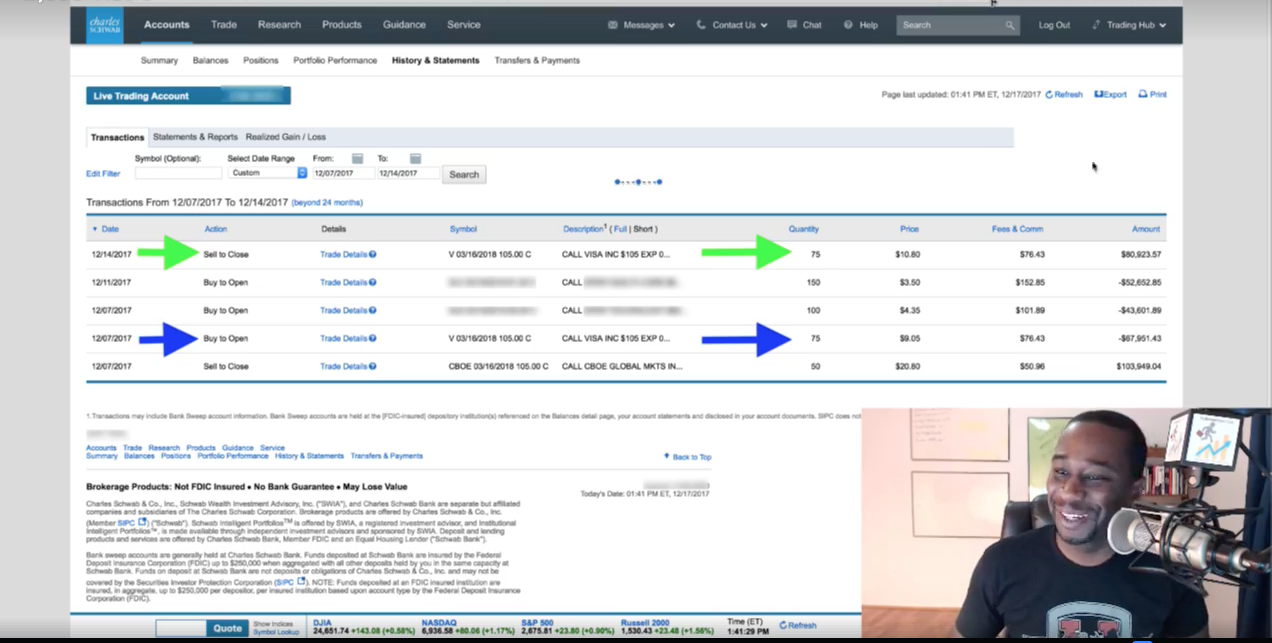1272x643 pixels.
Task: Sort by the Quantity column header
Action: click(x=803, y=229)
